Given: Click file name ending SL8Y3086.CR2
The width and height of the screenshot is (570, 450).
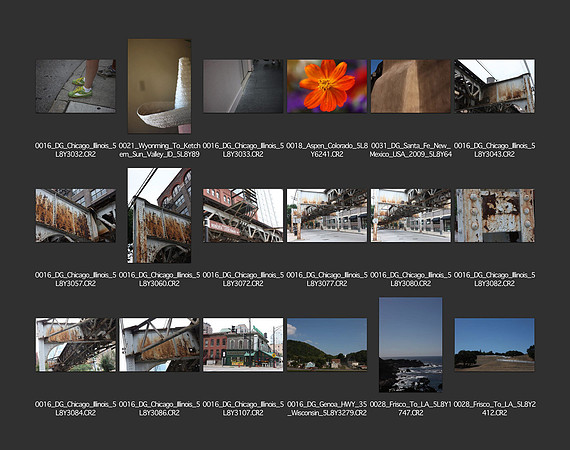Looking at the screenshot, I should coord(159,409).
